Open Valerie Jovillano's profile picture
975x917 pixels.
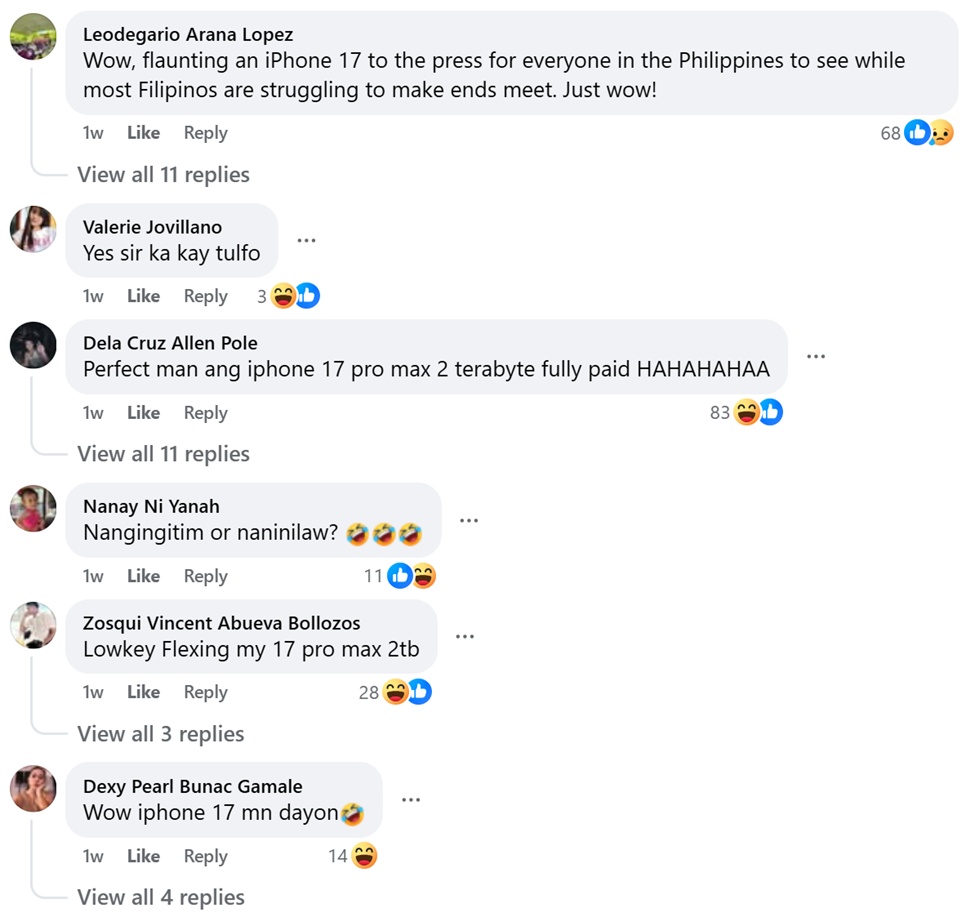pyautogui.click(x=33, y=229)
